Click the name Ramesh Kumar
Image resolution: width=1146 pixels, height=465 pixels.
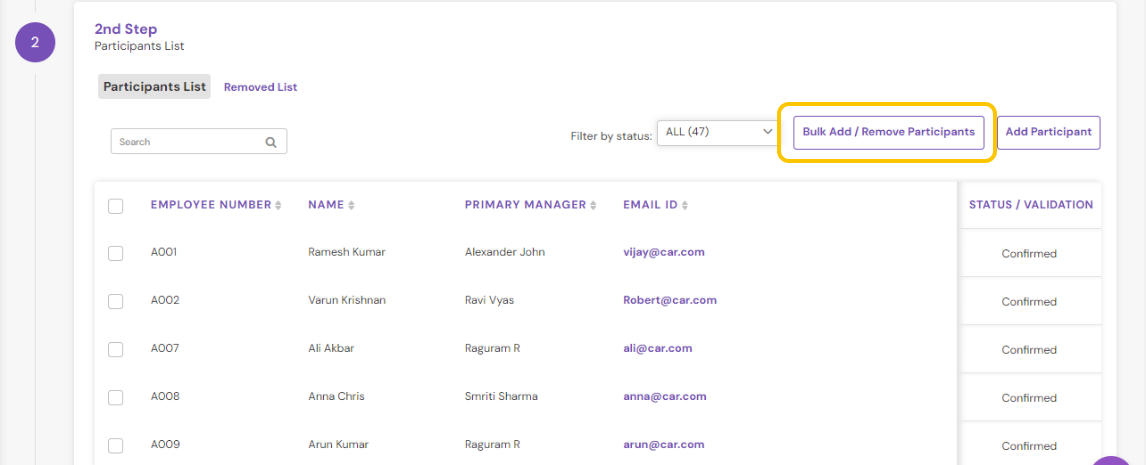tap(346, 252)
